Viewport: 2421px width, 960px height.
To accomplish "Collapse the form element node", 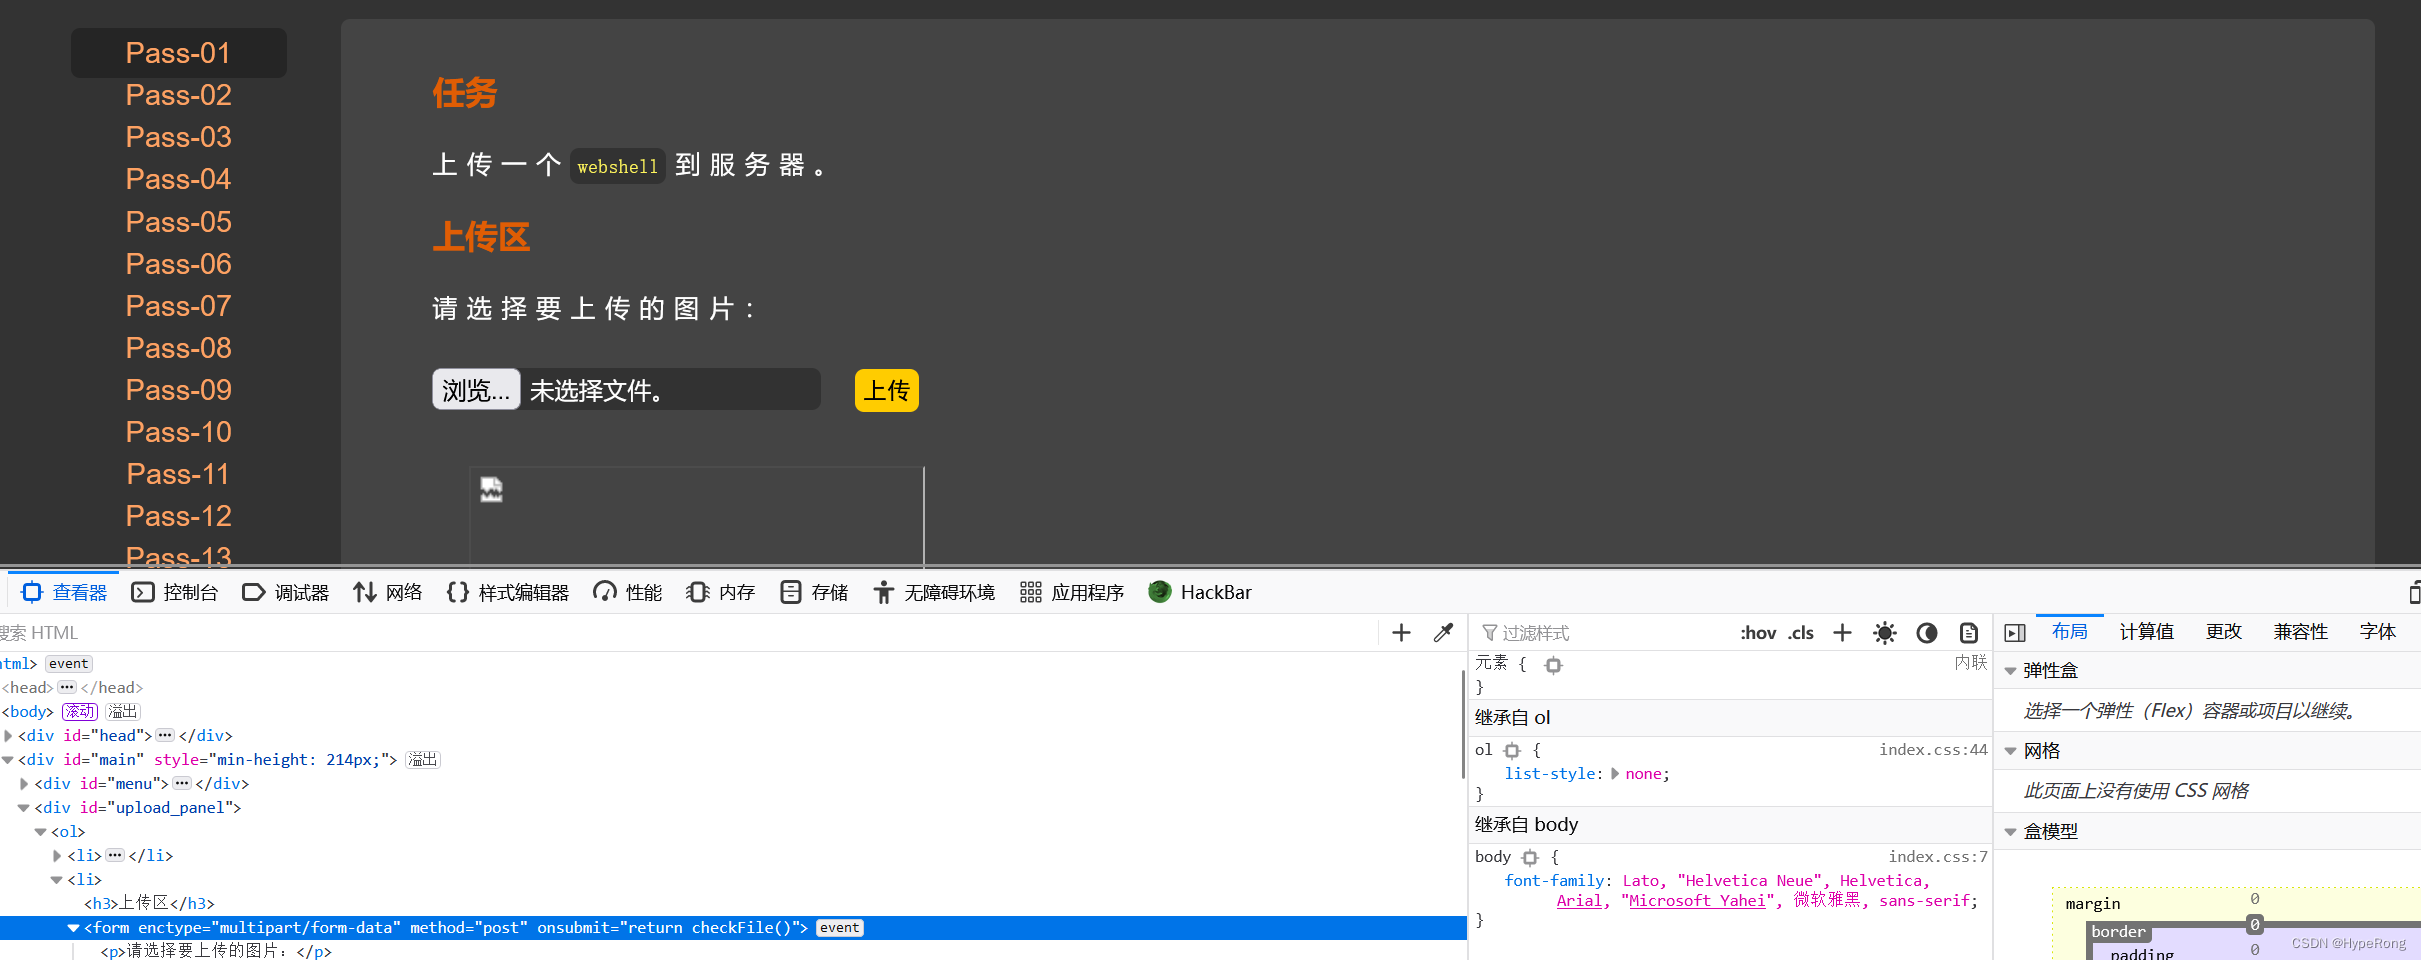I will pyautogui.click(x=73, y=928).
